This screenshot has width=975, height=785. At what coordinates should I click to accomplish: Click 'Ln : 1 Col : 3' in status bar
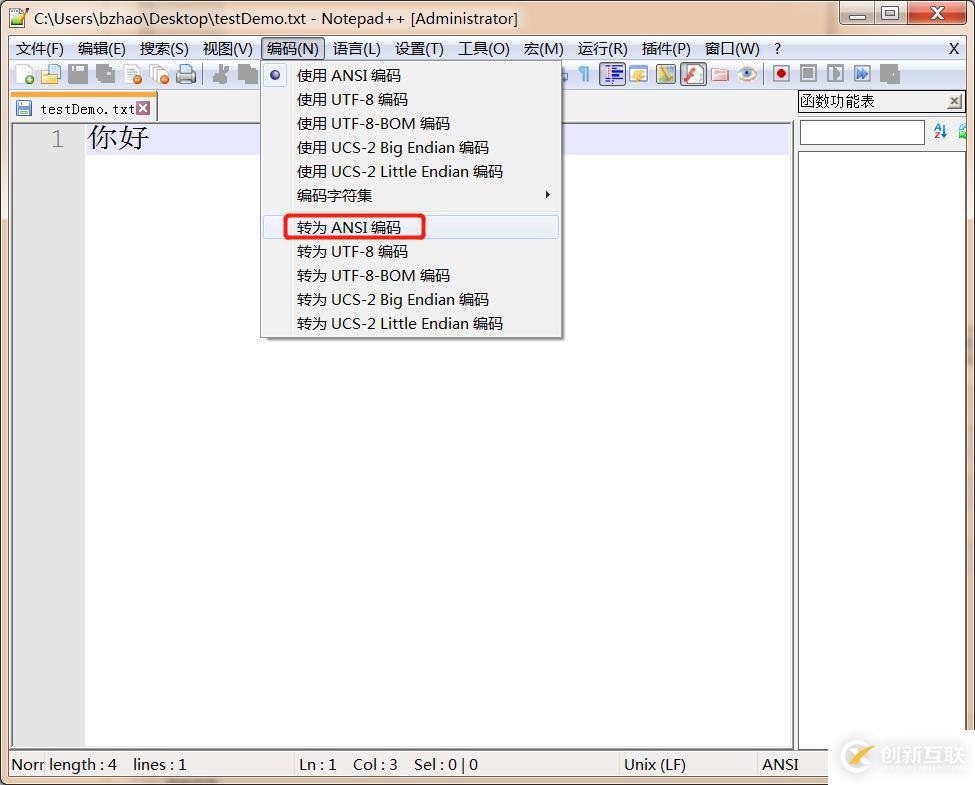pyautogui.click(x=348, y=764)
